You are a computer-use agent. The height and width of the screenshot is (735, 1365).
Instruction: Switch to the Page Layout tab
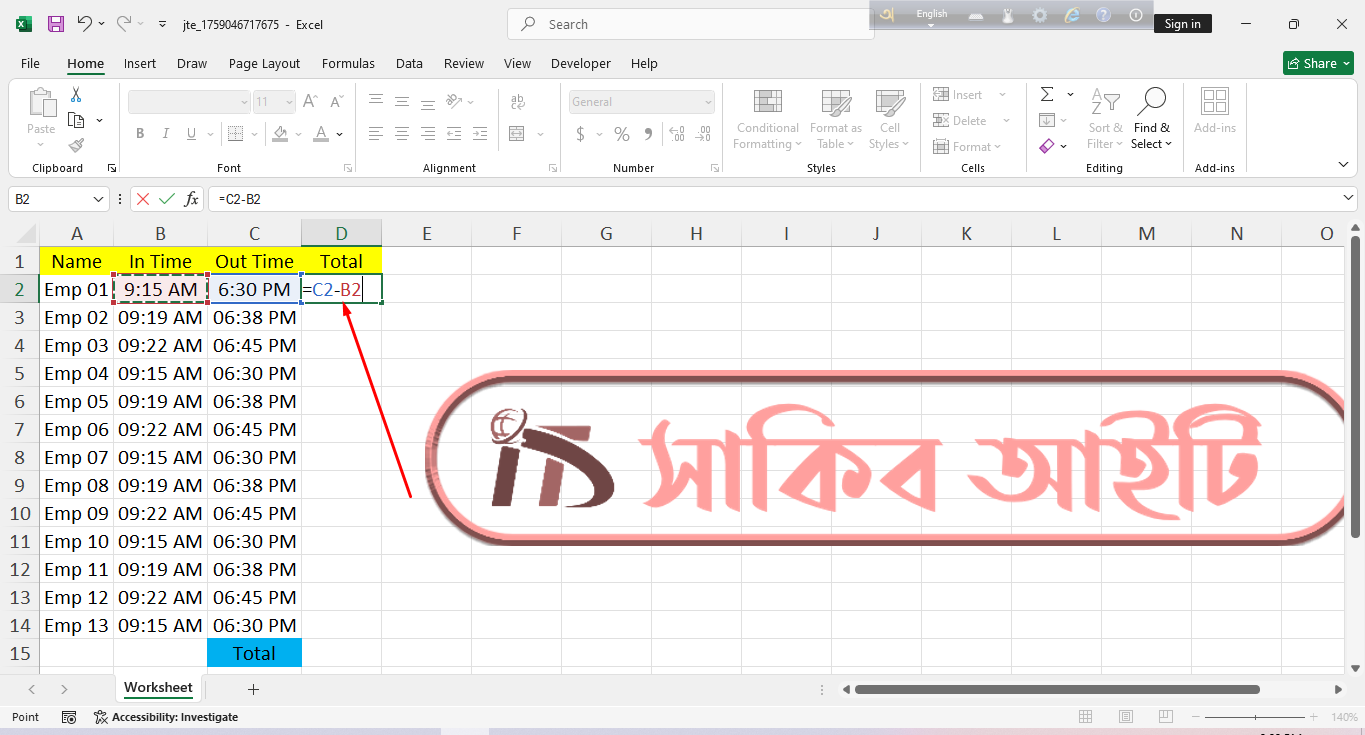264,63
